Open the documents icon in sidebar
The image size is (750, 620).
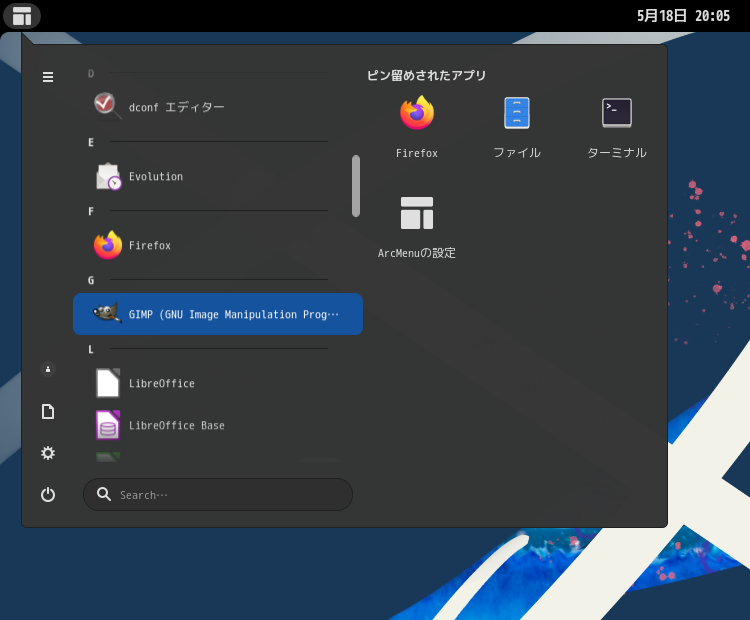[x=48, y=411]
